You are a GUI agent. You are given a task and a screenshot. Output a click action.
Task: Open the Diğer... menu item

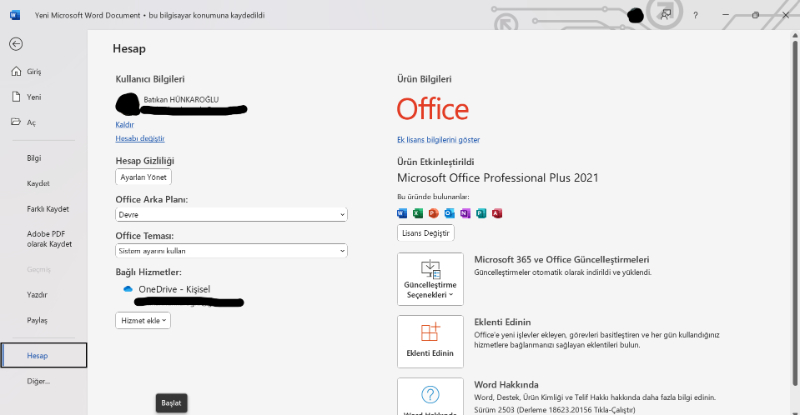point(38,381)
